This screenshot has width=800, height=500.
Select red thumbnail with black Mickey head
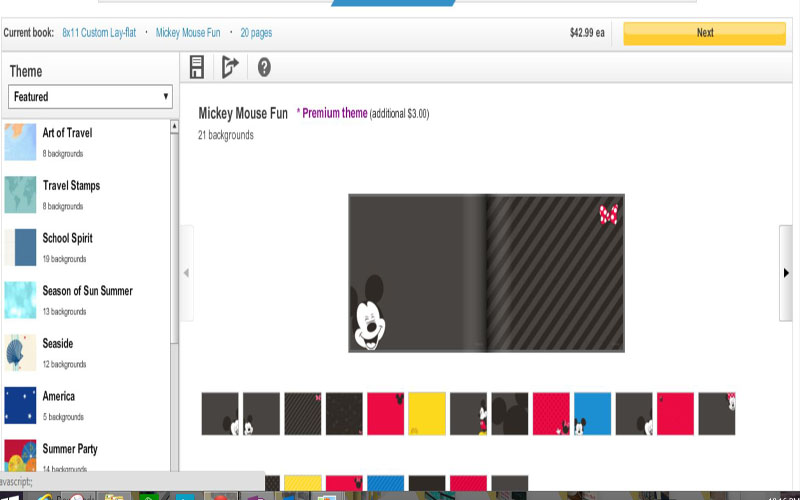(386, 414)
